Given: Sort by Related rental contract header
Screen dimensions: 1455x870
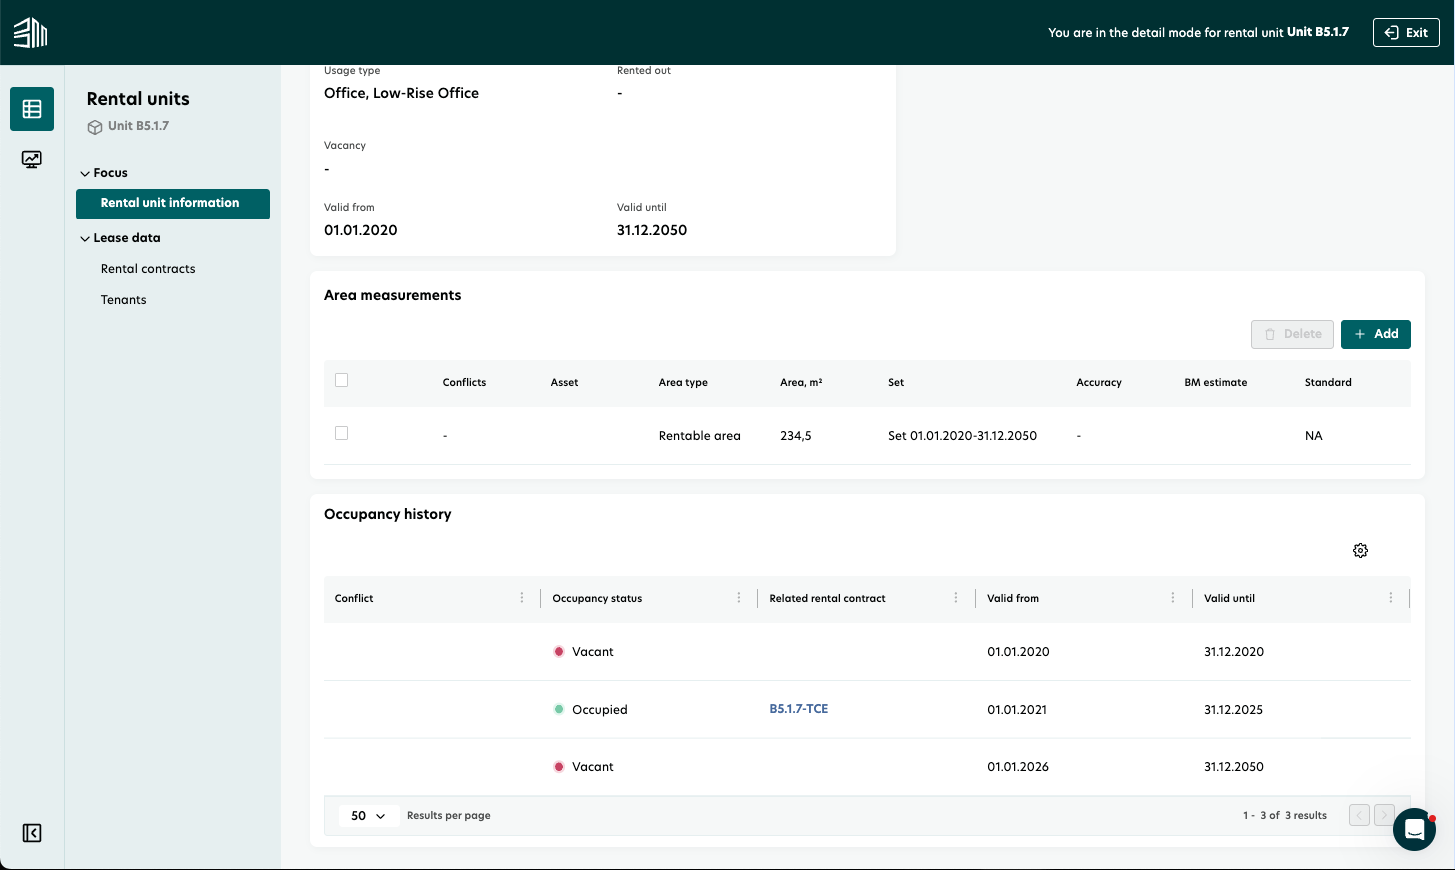Looking at the screenshot, I should click(827, 598).
